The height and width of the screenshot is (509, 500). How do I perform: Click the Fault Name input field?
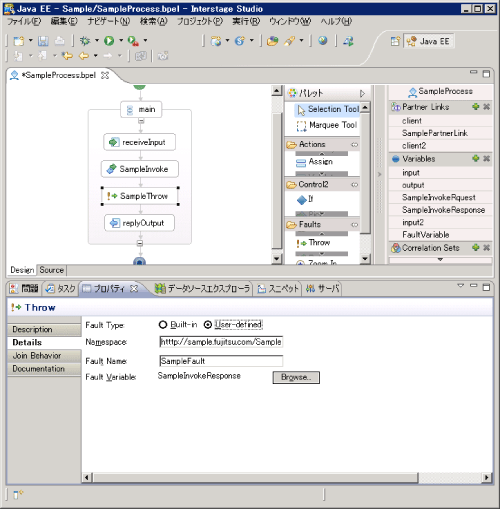(x=221, y=361)
